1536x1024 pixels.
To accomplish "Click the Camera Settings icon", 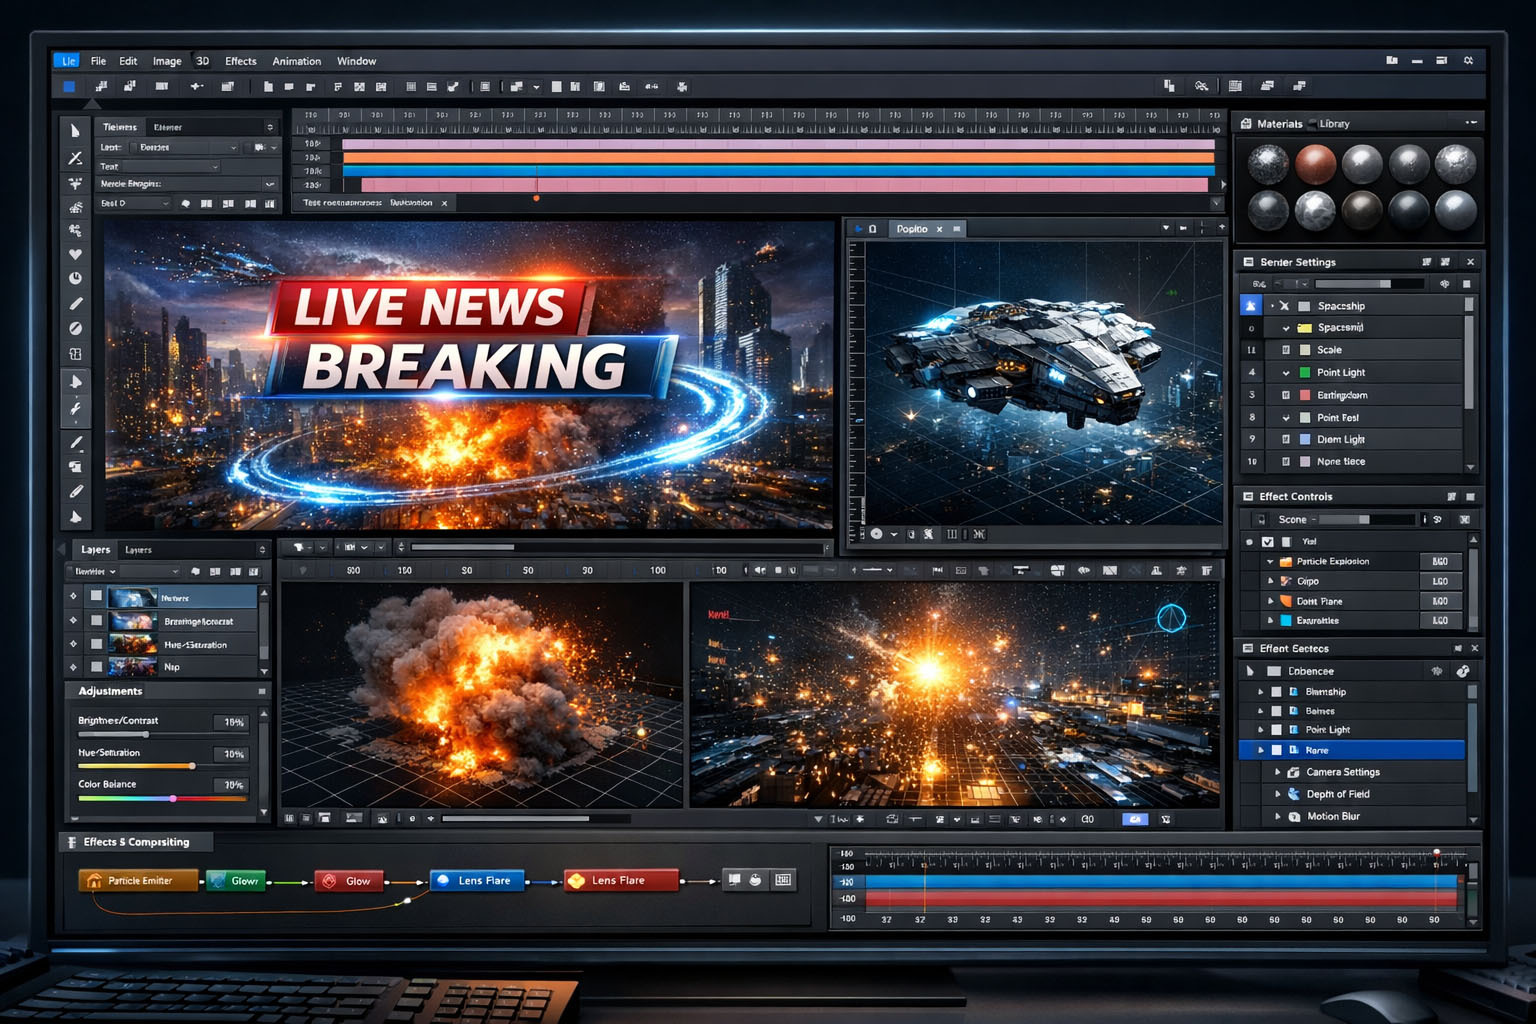I will [1294, 772].
